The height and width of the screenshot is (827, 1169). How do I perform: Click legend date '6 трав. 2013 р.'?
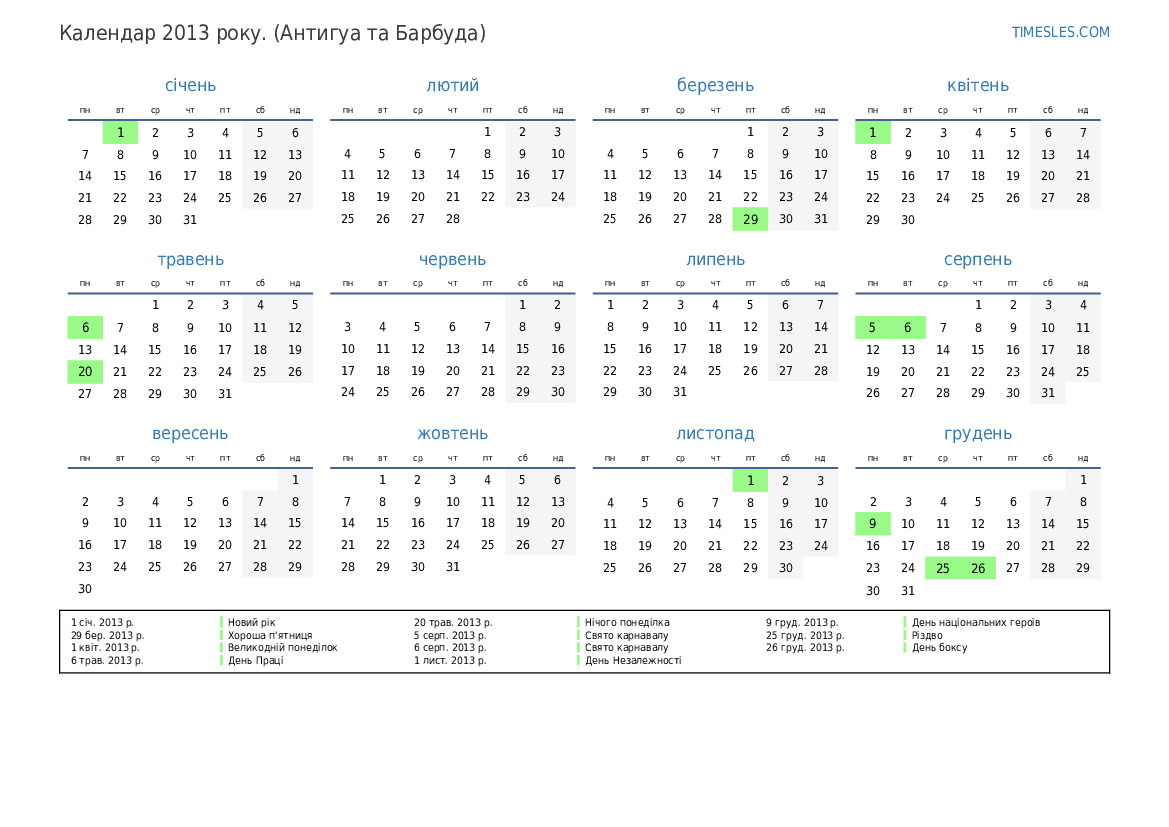point(107,660)
